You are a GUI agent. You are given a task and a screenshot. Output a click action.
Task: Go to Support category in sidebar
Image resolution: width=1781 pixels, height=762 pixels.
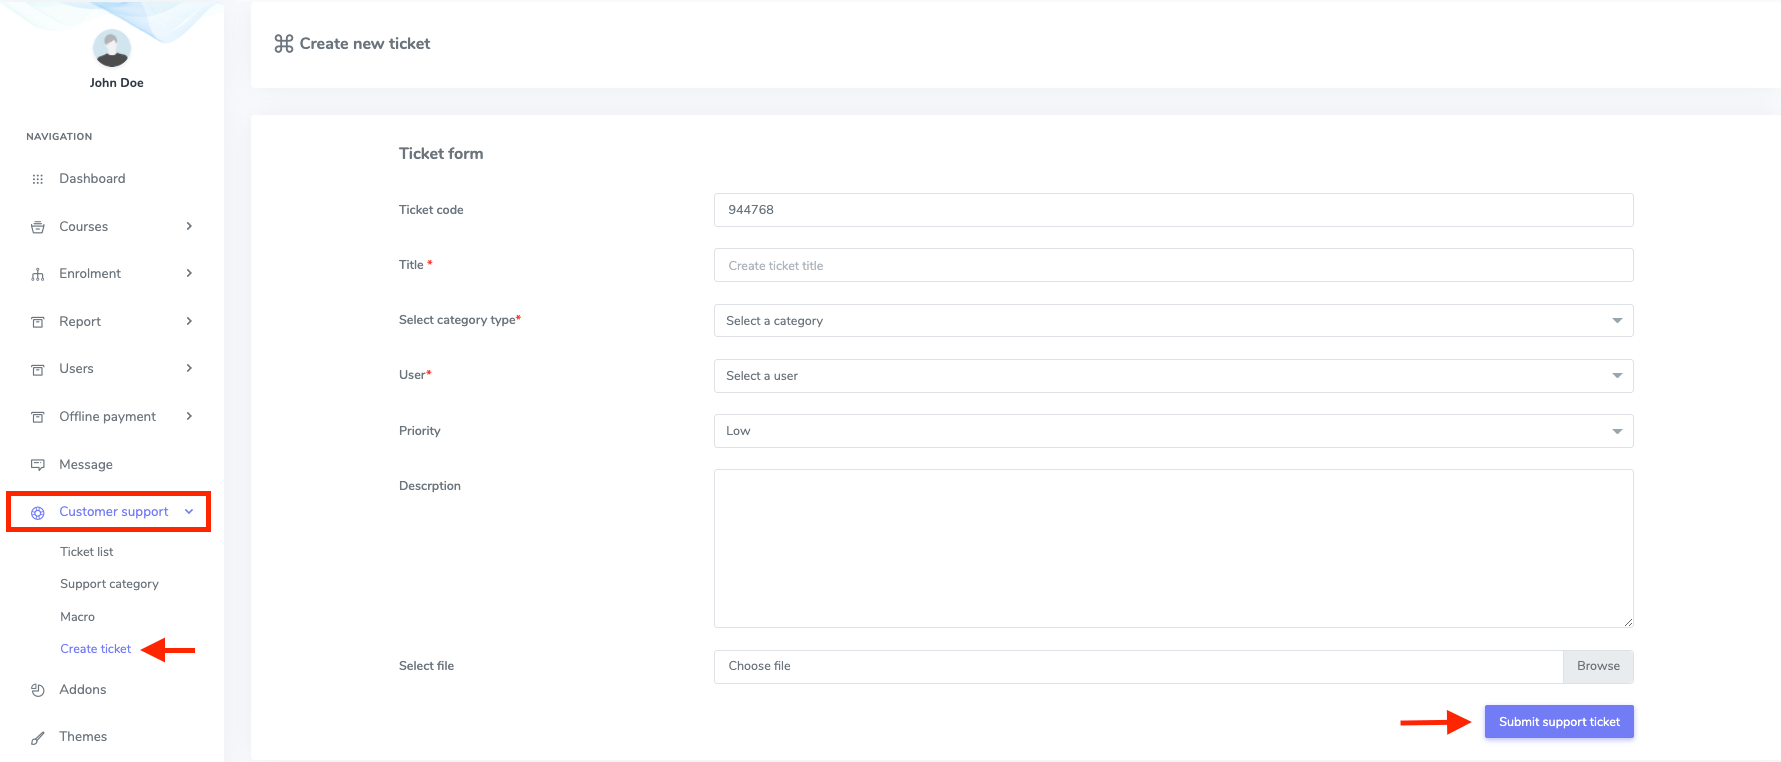pyautogui.click(x=109, y=584)
